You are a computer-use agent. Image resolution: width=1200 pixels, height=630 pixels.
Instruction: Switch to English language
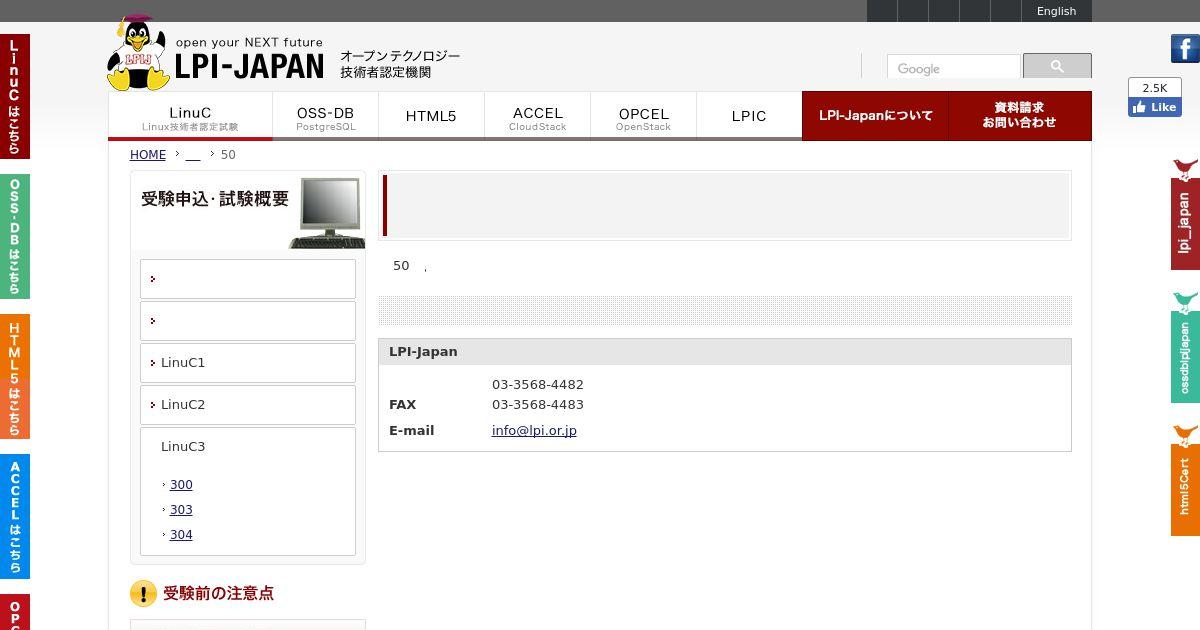(1056, 11)
